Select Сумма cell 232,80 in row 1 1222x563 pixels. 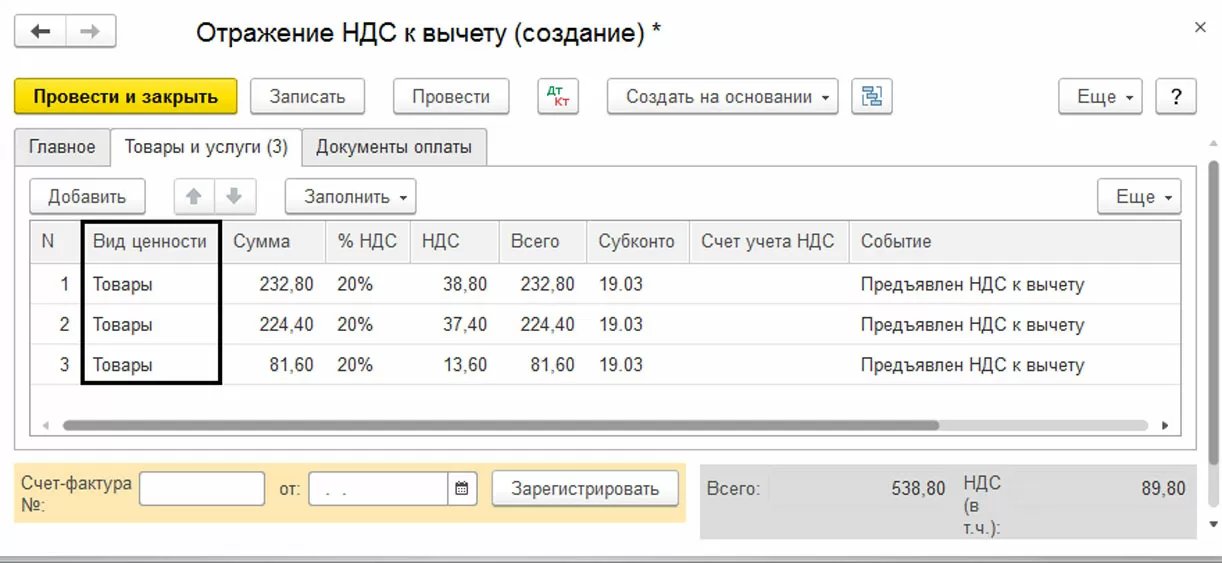coord(273,284)
